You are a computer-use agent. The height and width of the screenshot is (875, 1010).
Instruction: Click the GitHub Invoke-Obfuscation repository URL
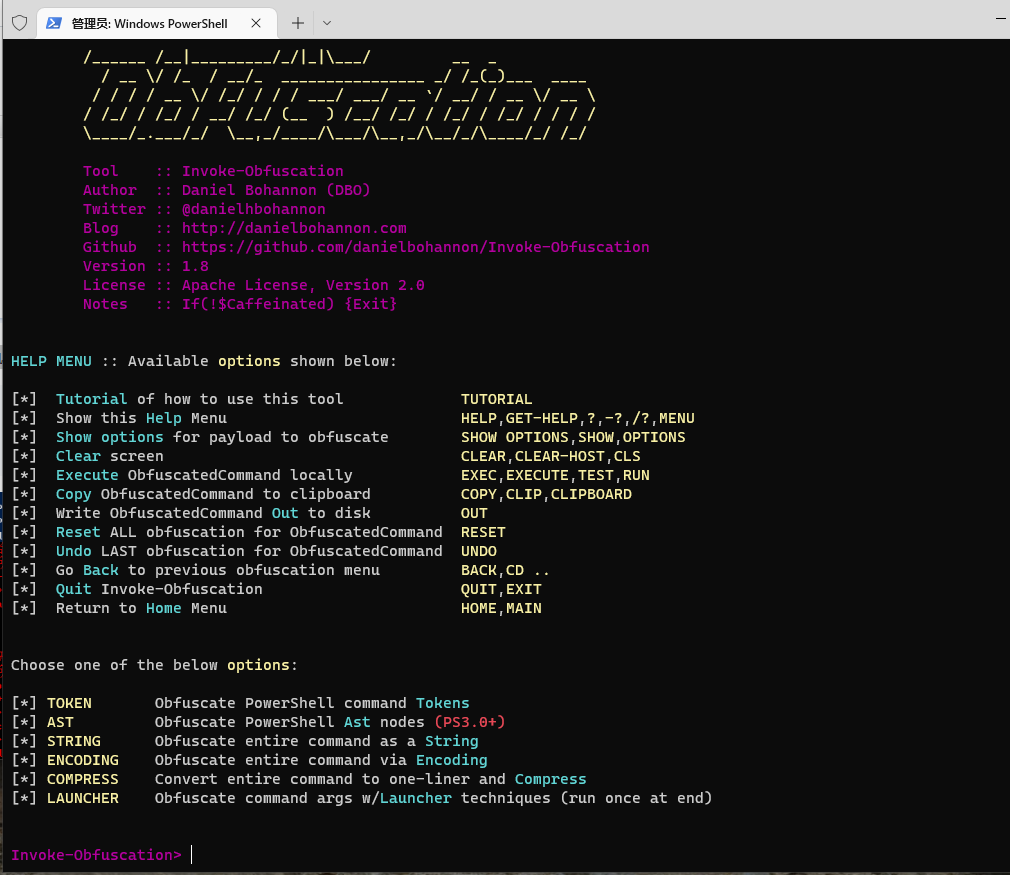pyautogui.click(x=415, y=247)
